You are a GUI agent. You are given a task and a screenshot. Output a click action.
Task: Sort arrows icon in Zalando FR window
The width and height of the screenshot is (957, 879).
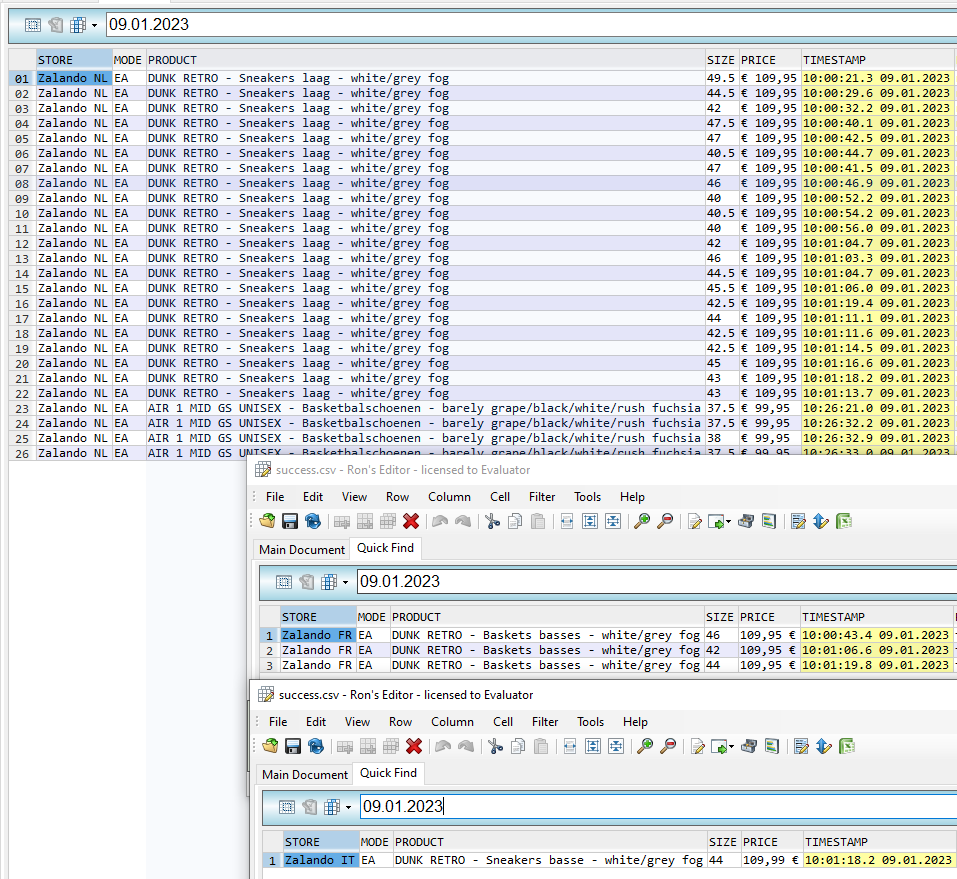[821, 521]
